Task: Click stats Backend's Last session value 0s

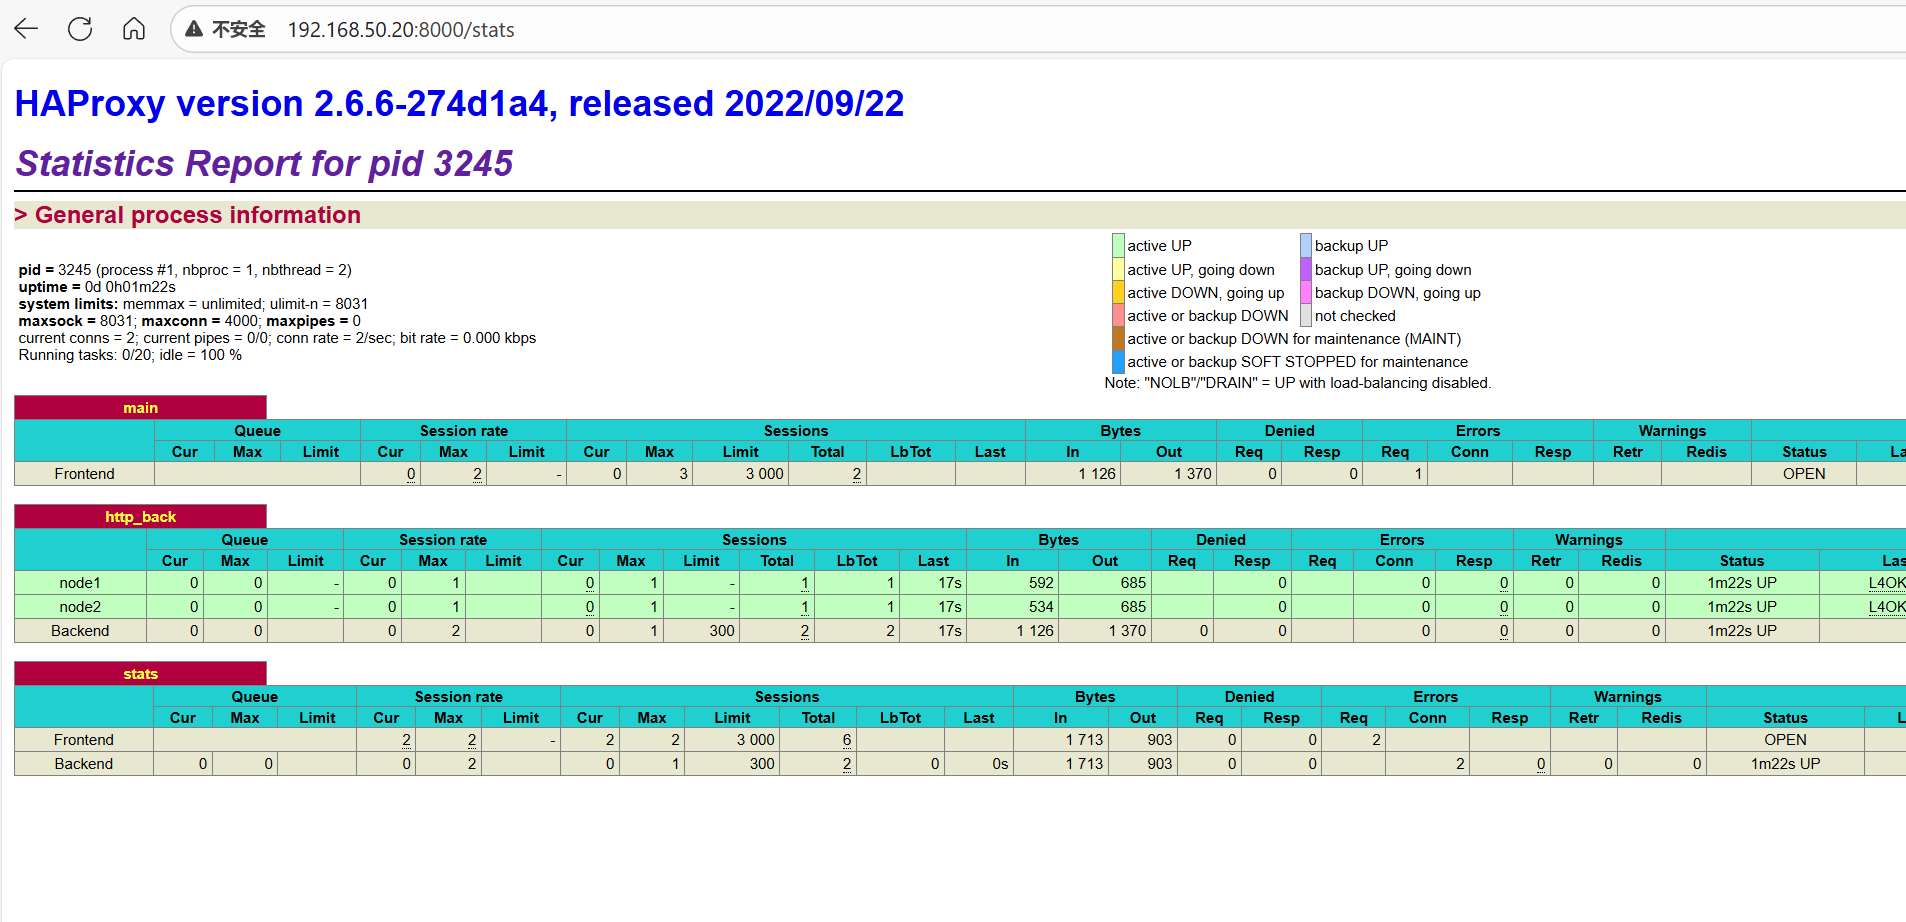Action: (1000, 764)
